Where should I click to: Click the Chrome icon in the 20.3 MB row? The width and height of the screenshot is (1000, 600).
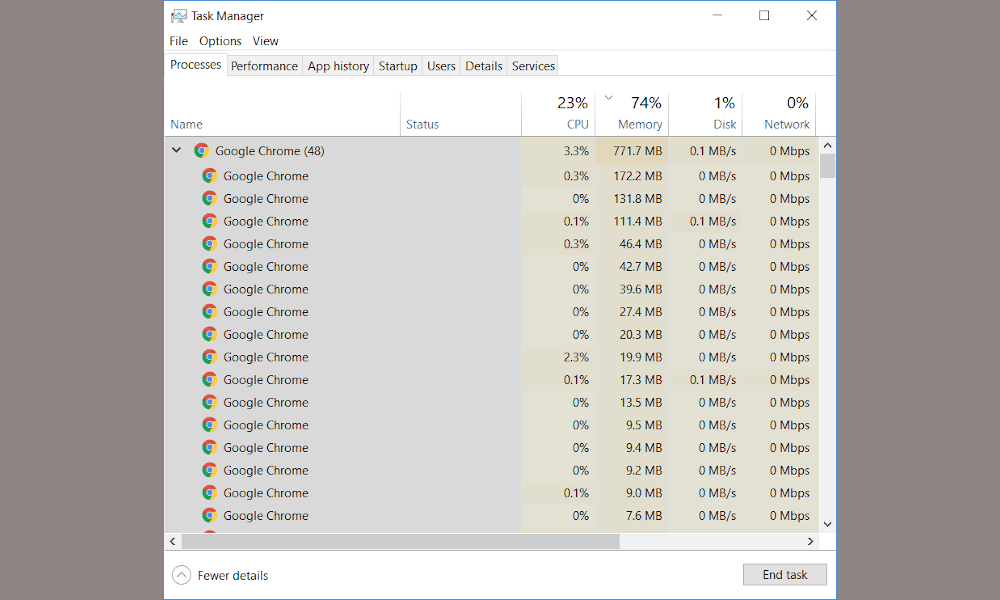point(209,334)
